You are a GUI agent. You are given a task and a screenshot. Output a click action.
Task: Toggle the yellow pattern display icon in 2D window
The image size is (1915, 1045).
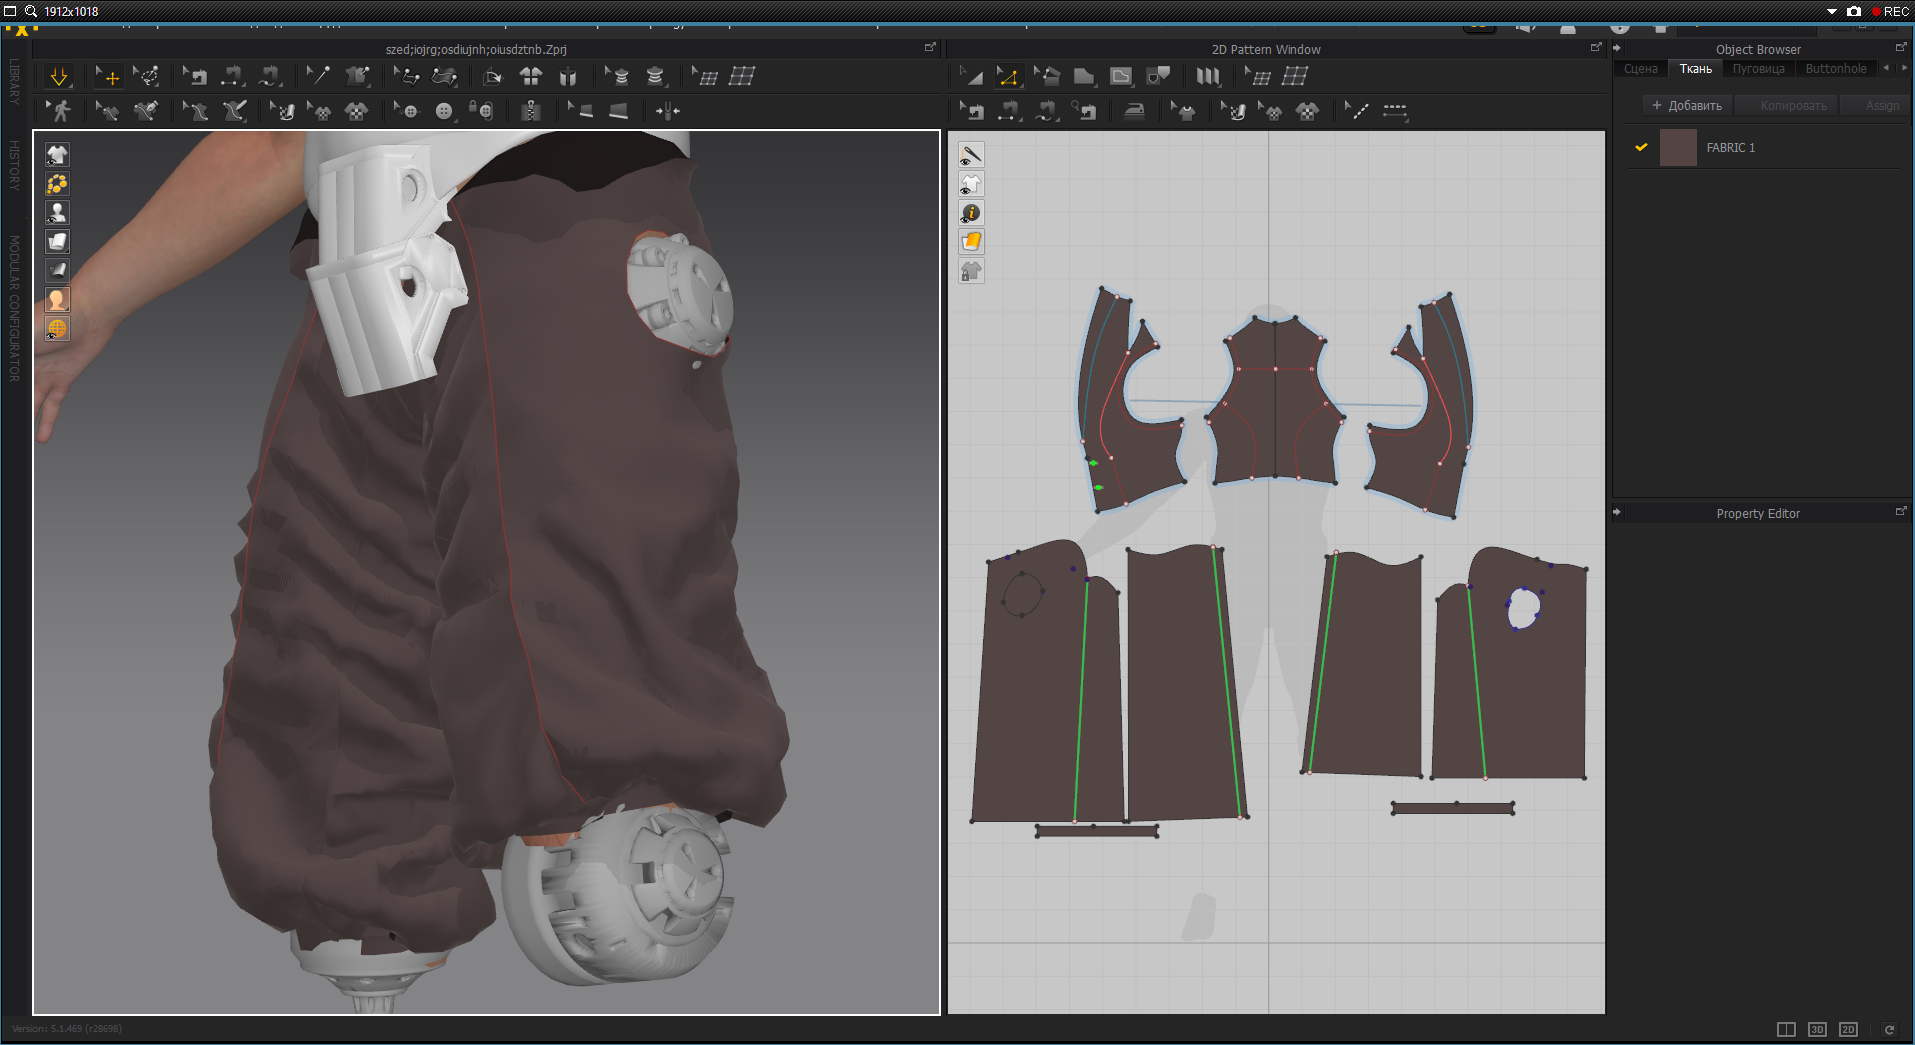click(x=971, y=241)
